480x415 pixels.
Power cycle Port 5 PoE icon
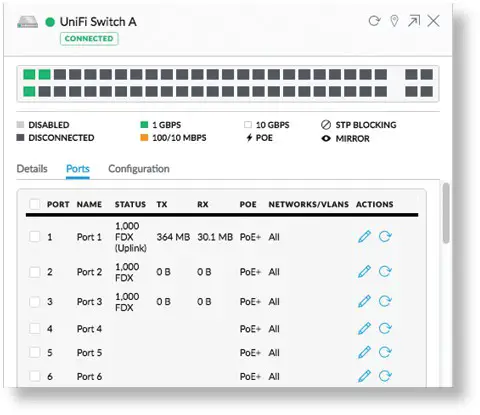(x=385, y=352)
